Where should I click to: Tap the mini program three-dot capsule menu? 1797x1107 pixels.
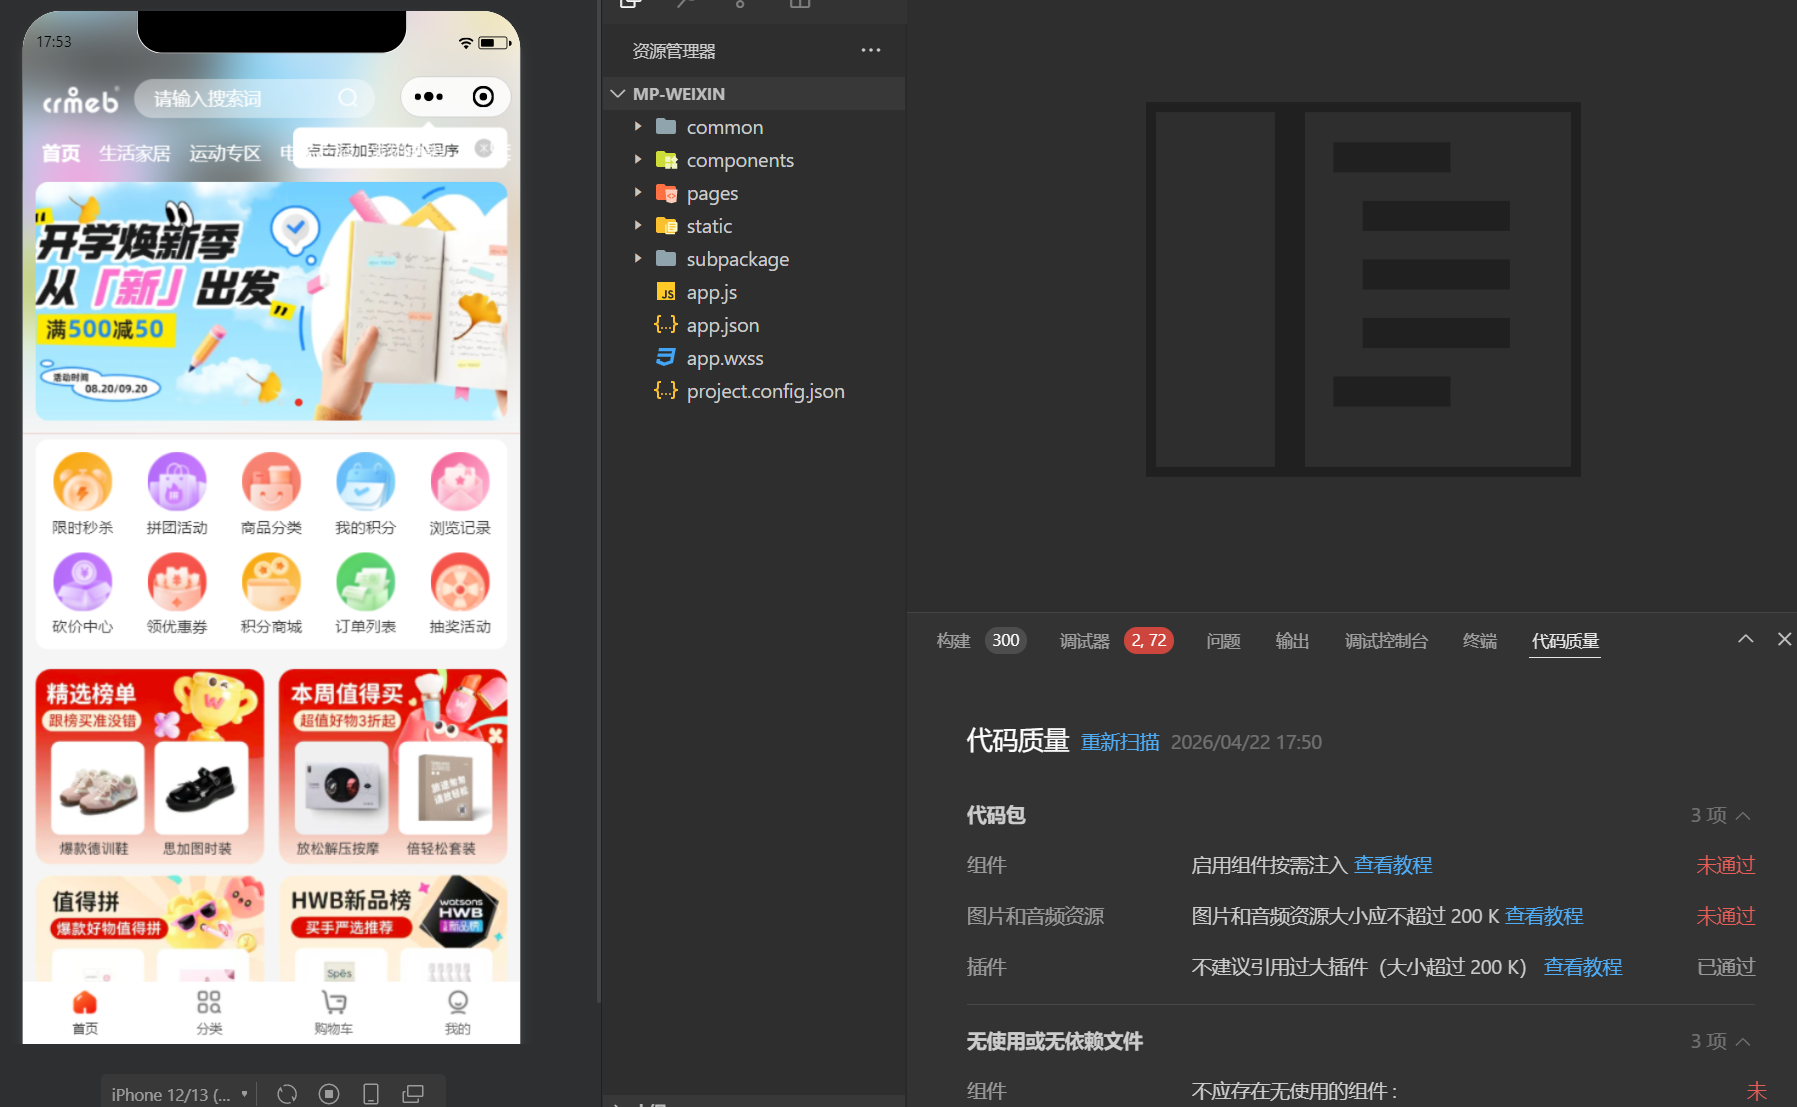coord(429,97)
